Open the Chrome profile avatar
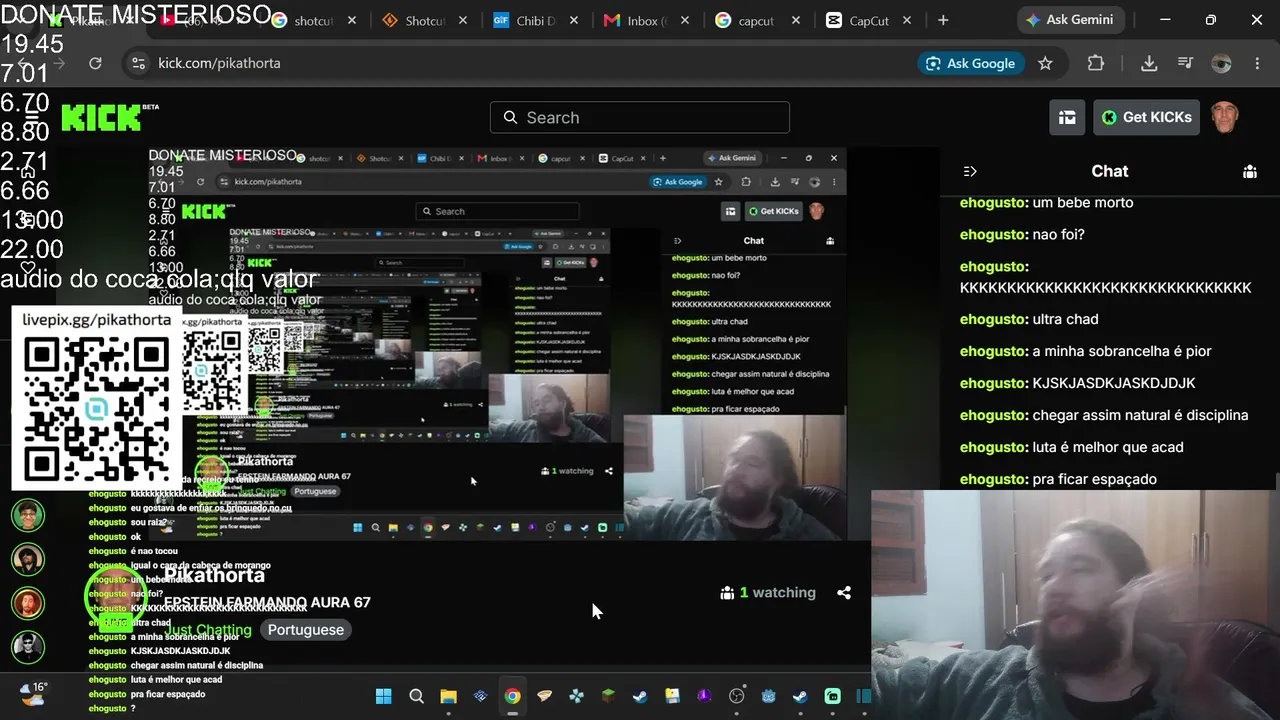Image resolution: width=1280 pixels, height=720 pixels. [1221, 63]
